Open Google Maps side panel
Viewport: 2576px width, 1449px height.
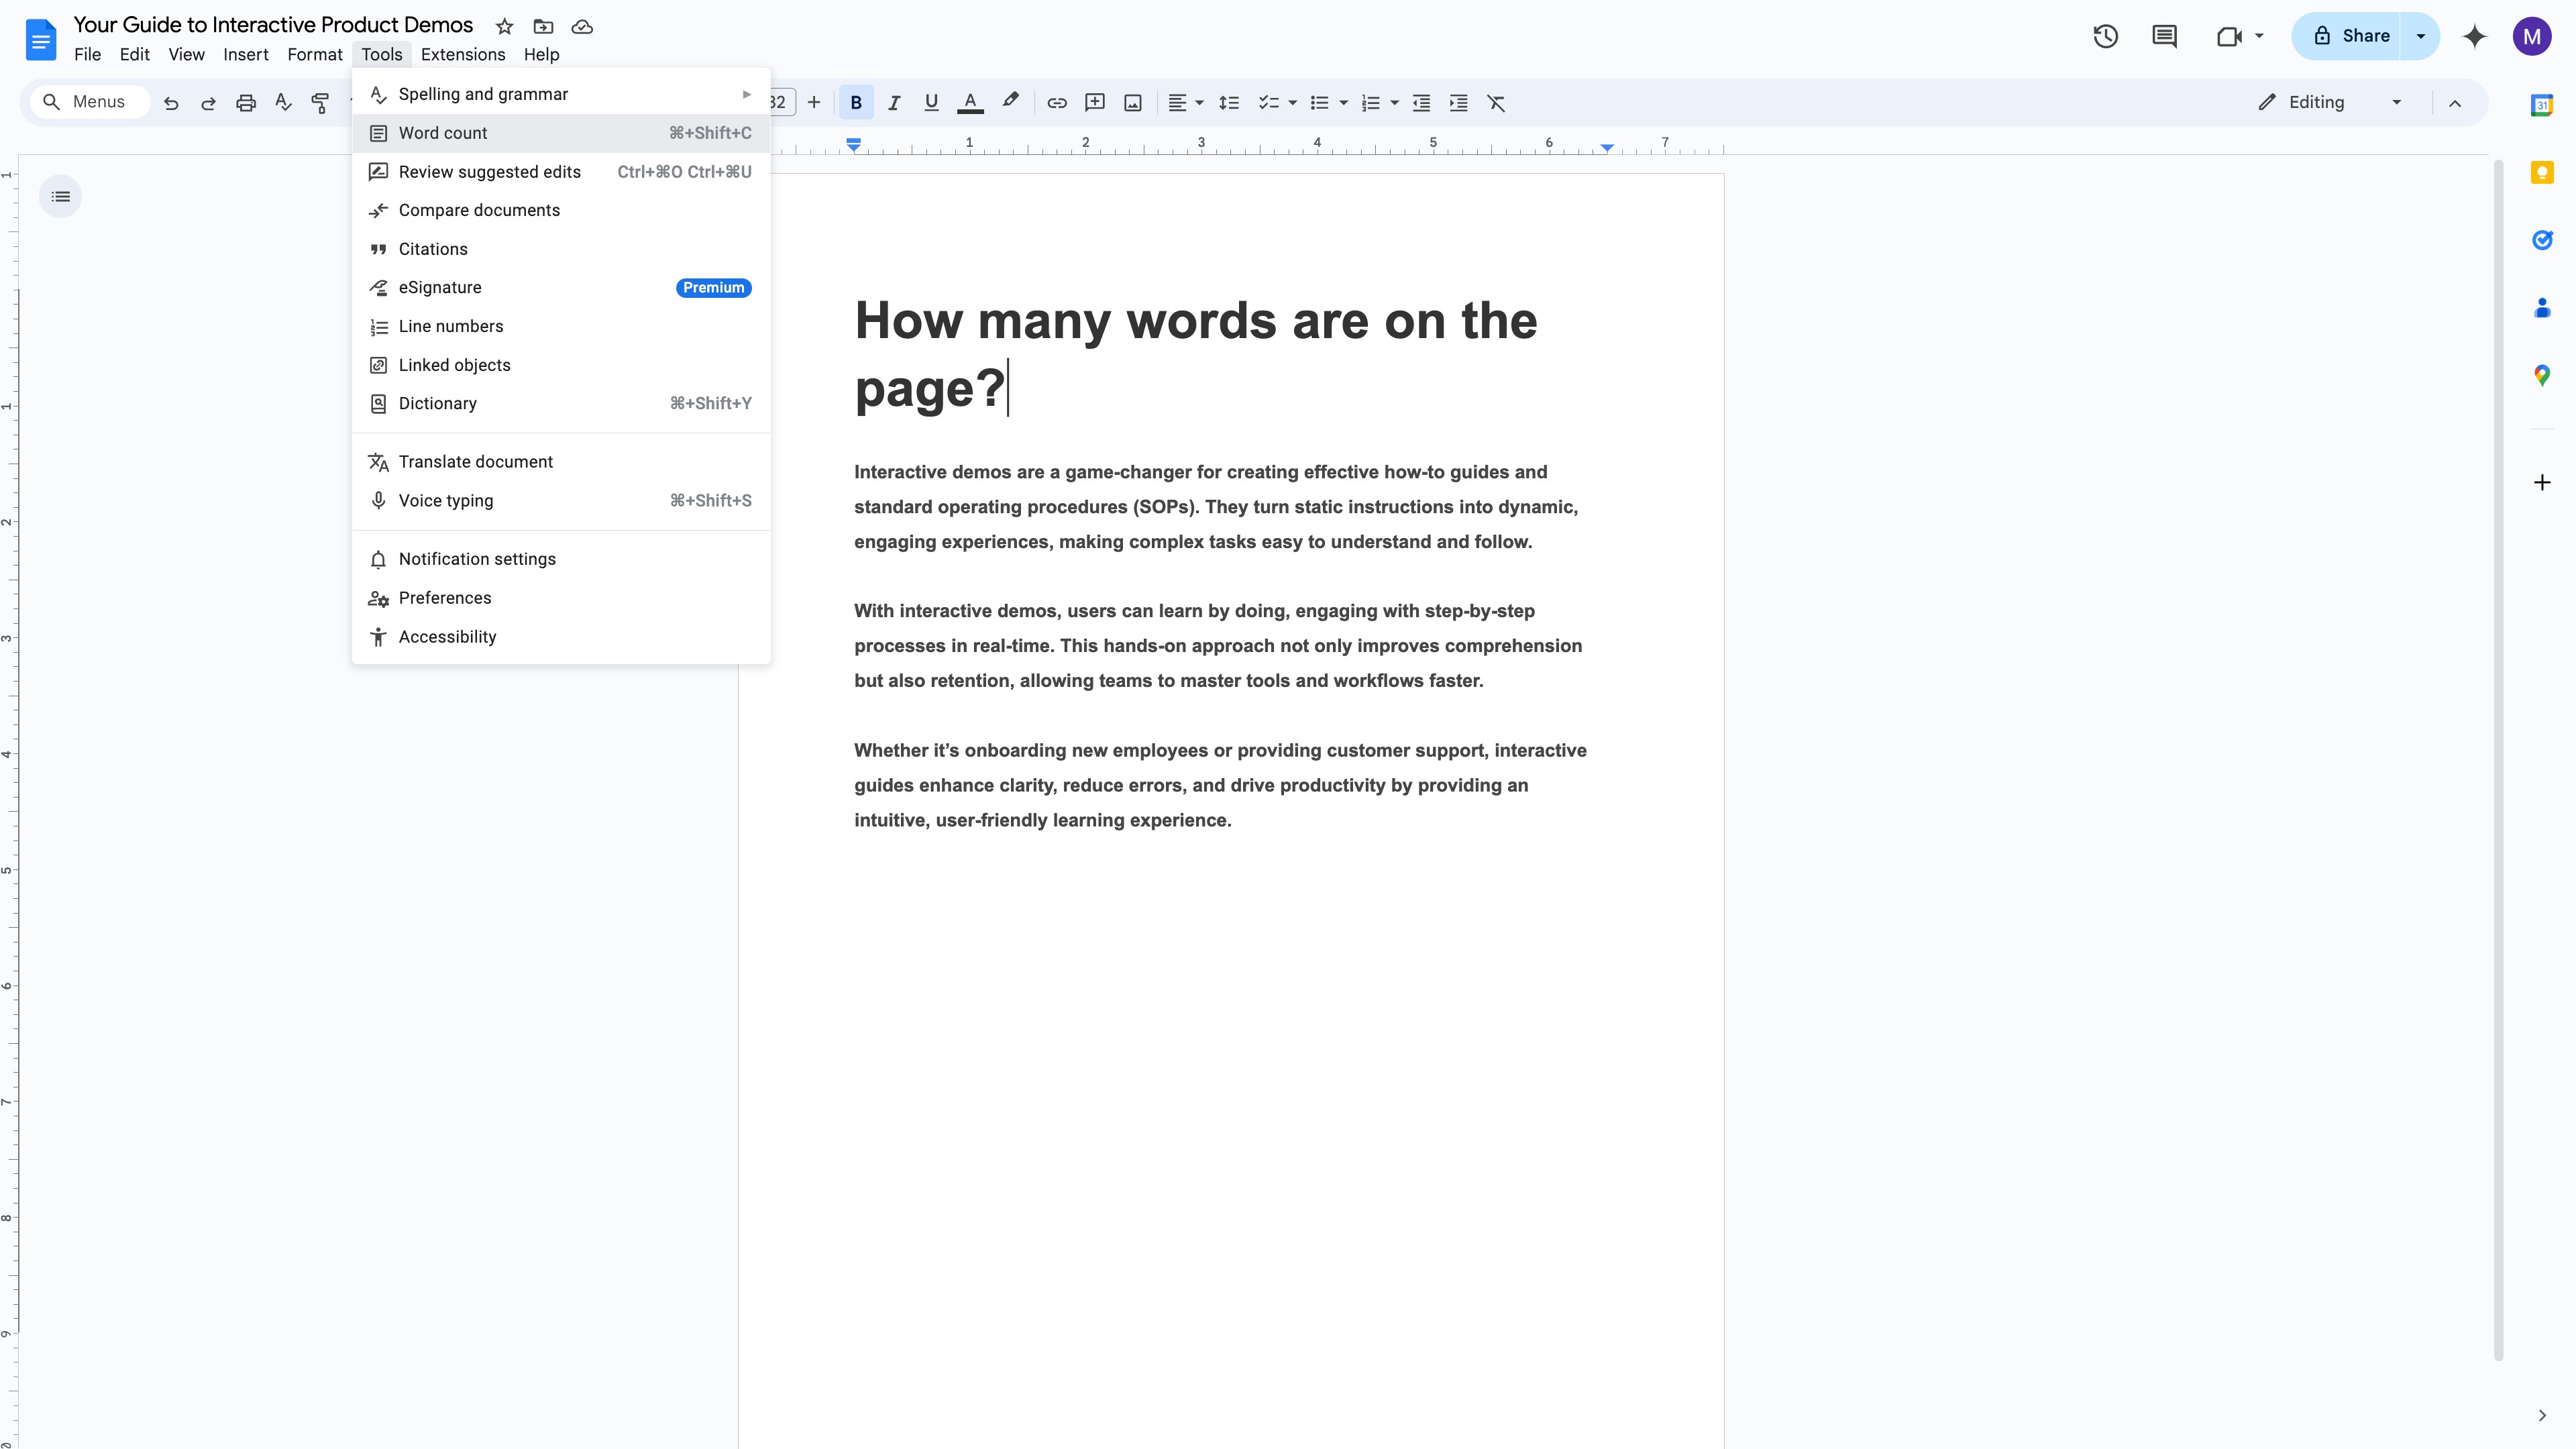2542,375
